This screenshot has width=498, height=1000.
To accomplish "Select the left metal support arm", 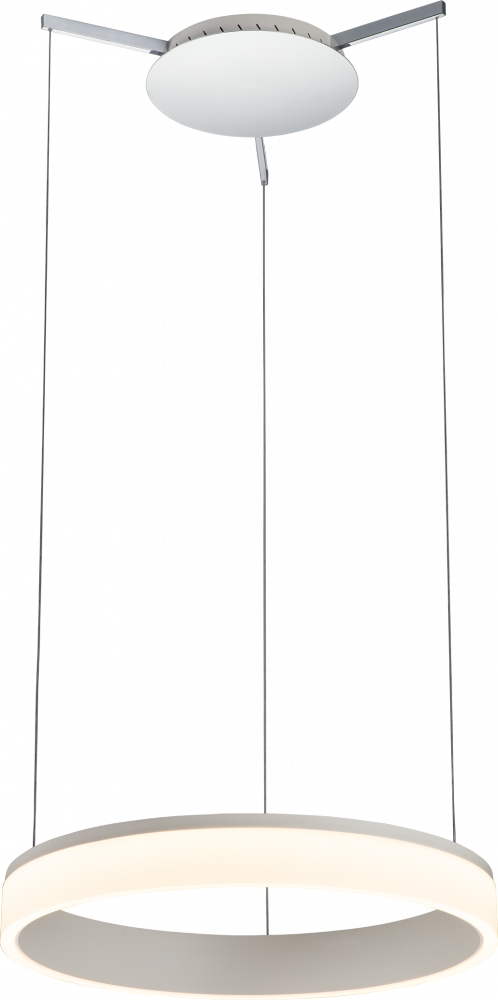I will pos(105,34).
